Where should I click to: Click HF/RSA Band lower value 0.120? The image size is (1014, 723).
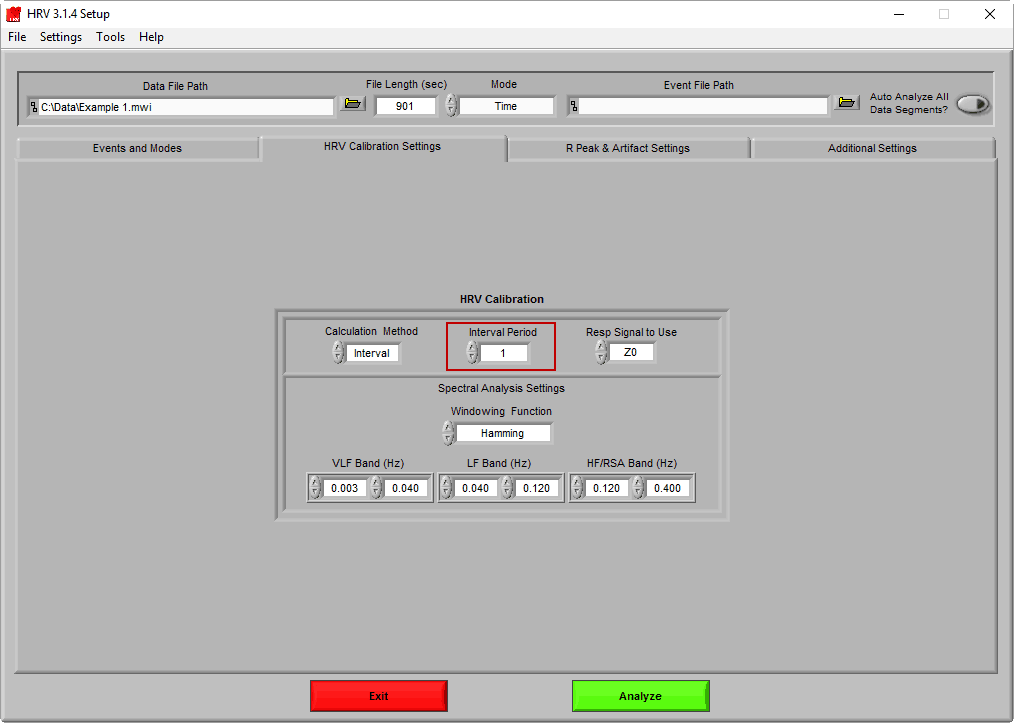click(607, 488)
